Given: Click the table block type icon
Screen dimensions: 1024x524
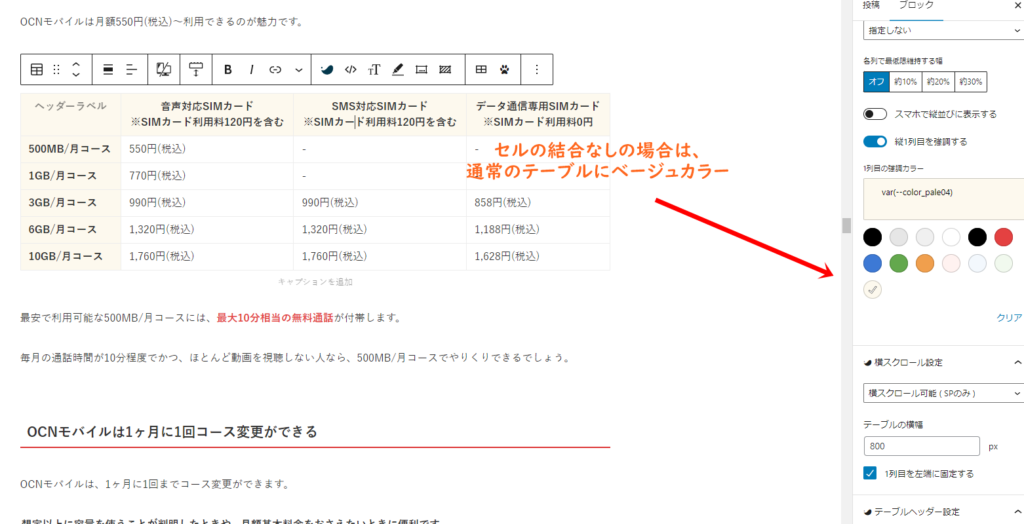Looking at the screenshot, I should pos(37,69).
